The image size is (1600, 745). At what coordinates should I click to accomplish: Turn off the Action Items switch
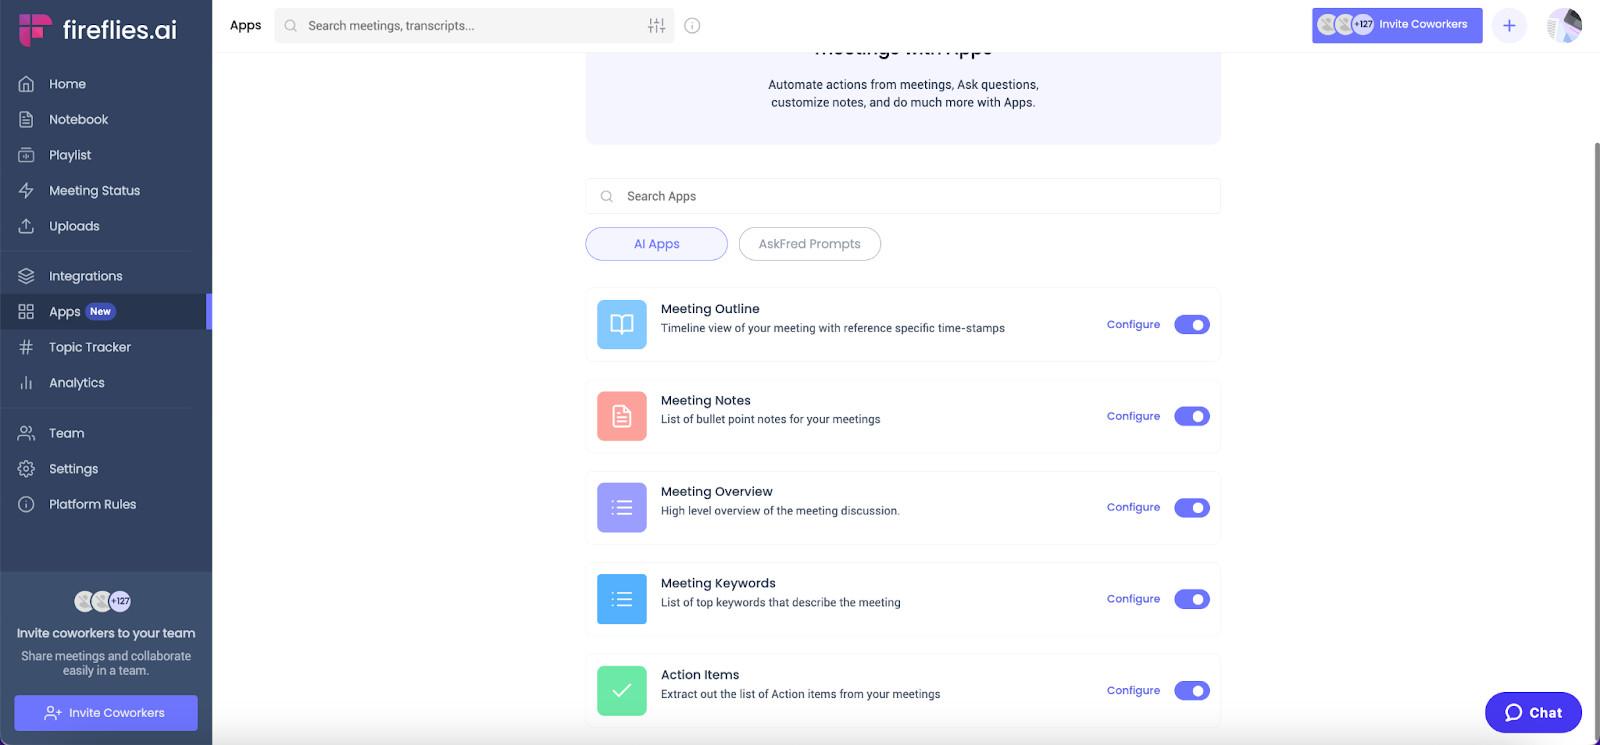(x=1192, y=691)
